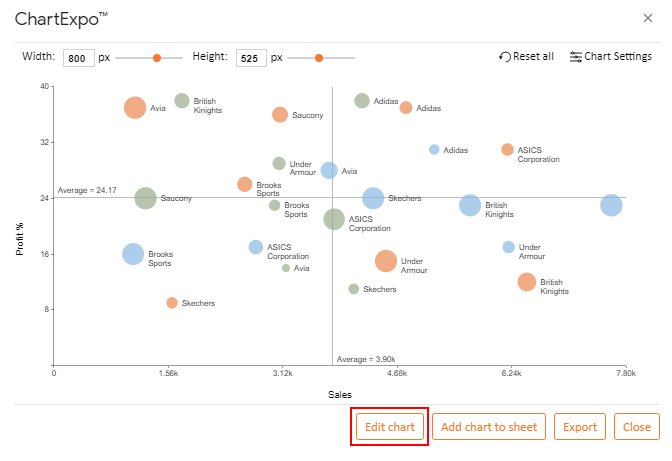
Task: Close the ChartExpo dialog with X
Action: (648, 18)
